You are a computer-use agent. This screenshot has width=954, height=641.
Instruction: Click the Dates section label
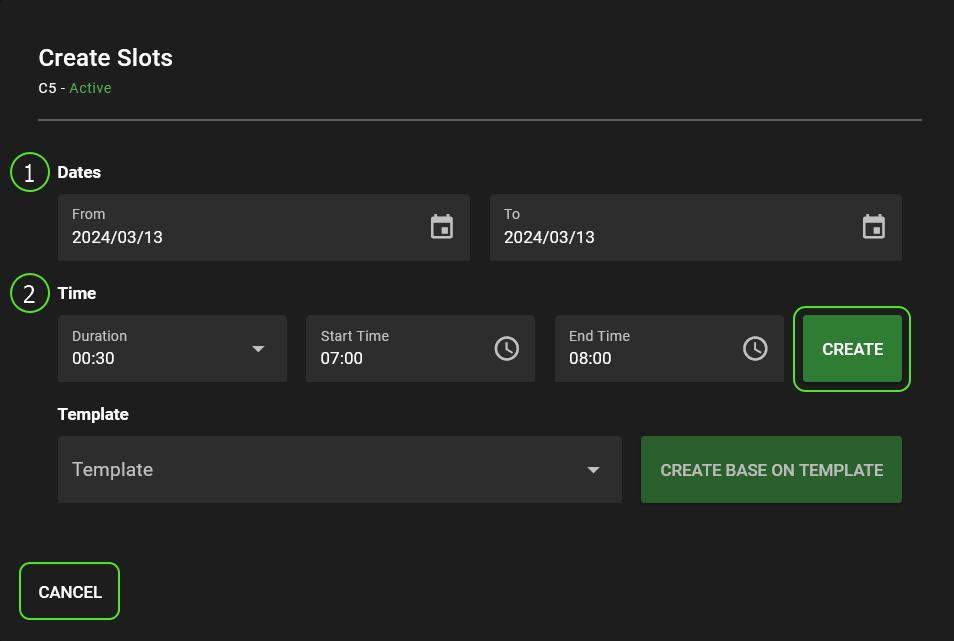79,172
